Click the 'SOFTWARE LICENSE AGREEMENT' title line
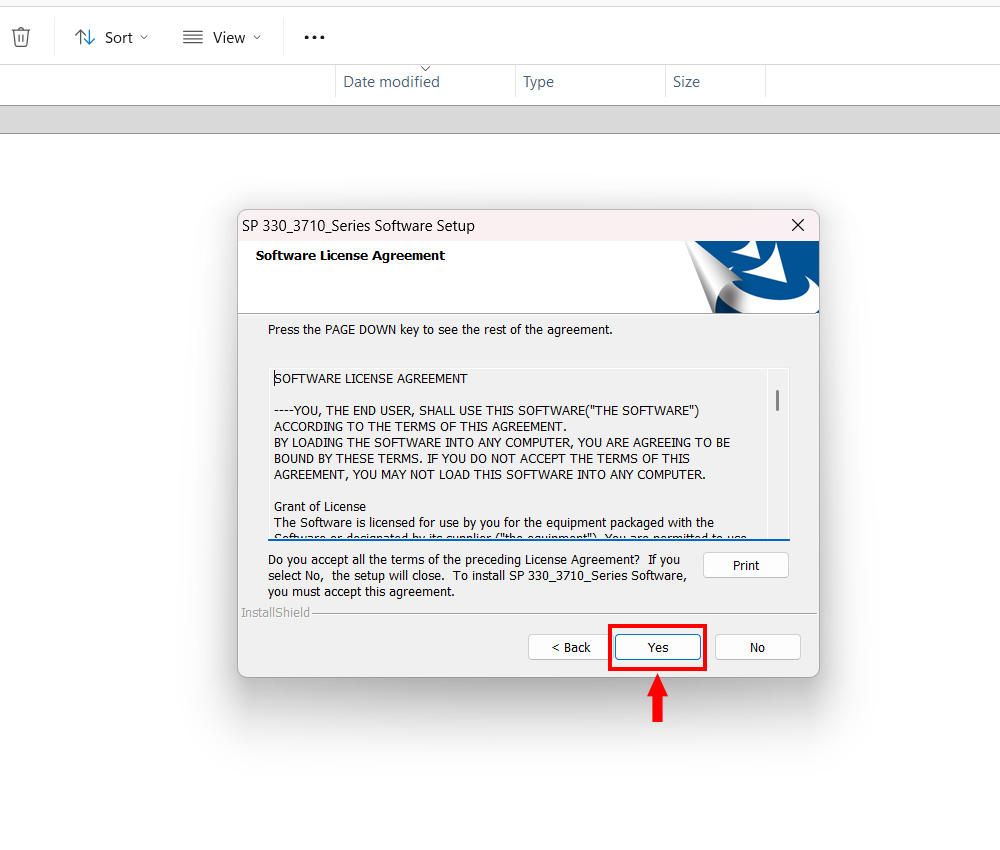This screenshot has height=850, width=1000. pos(371,379)
